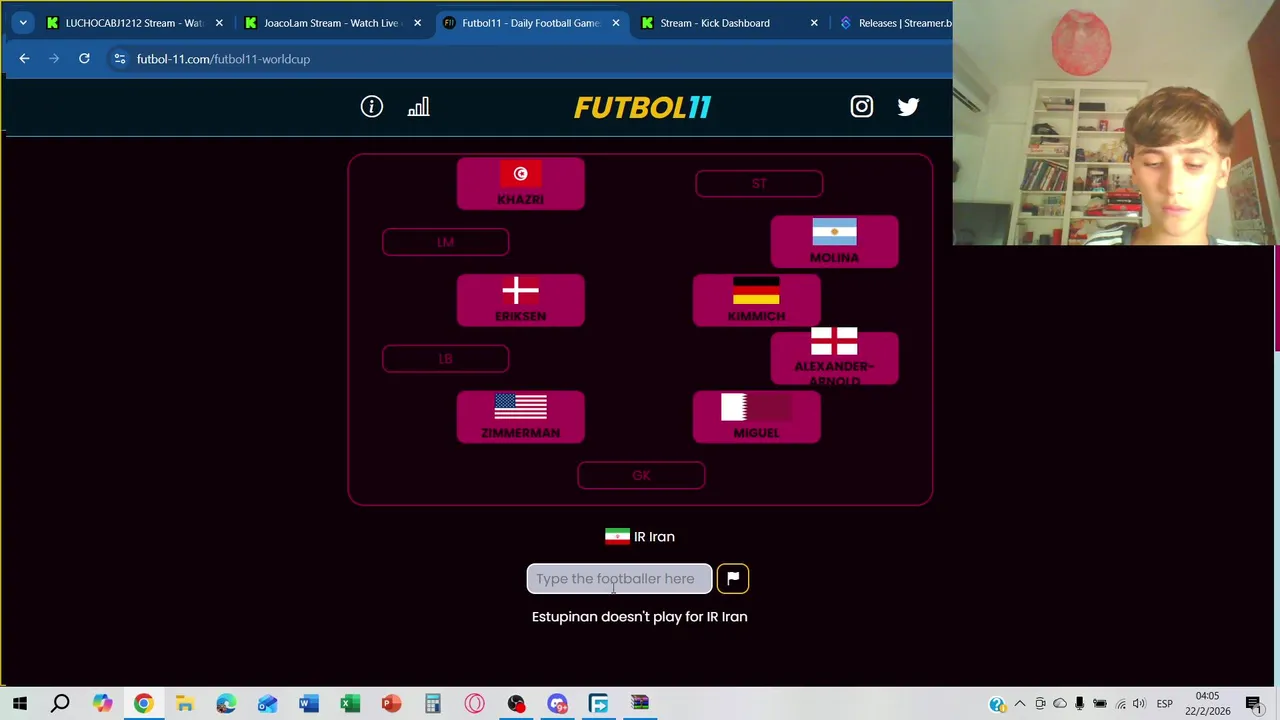Close the JoacoLam Stream tab
1280x720 pixels.
point(417,23)
